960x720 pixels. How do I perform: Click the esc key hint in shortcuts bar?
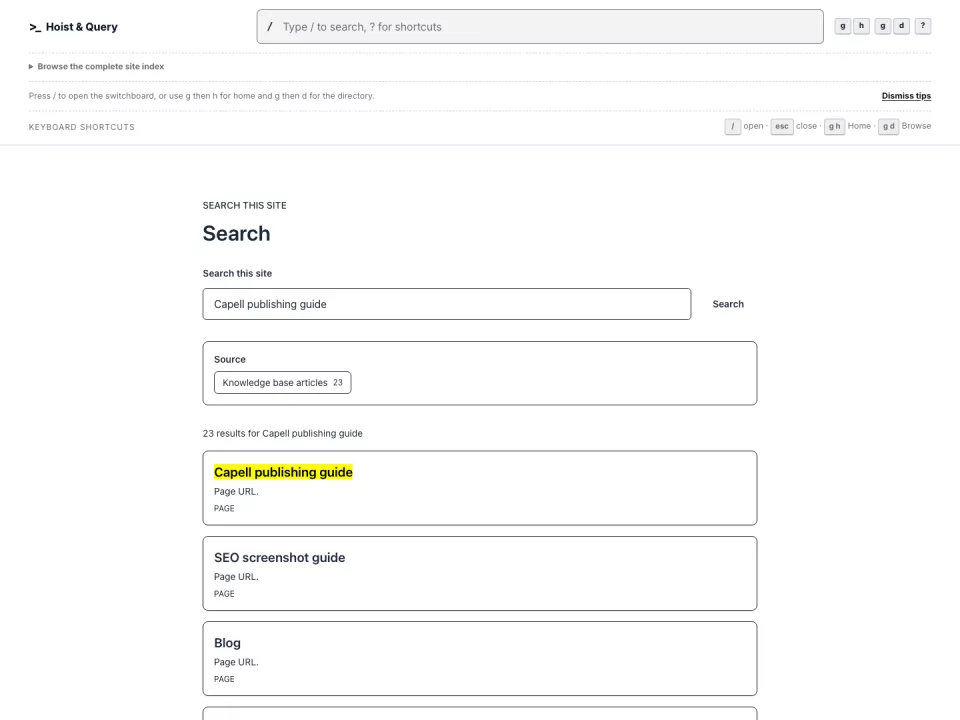(782, 126)
